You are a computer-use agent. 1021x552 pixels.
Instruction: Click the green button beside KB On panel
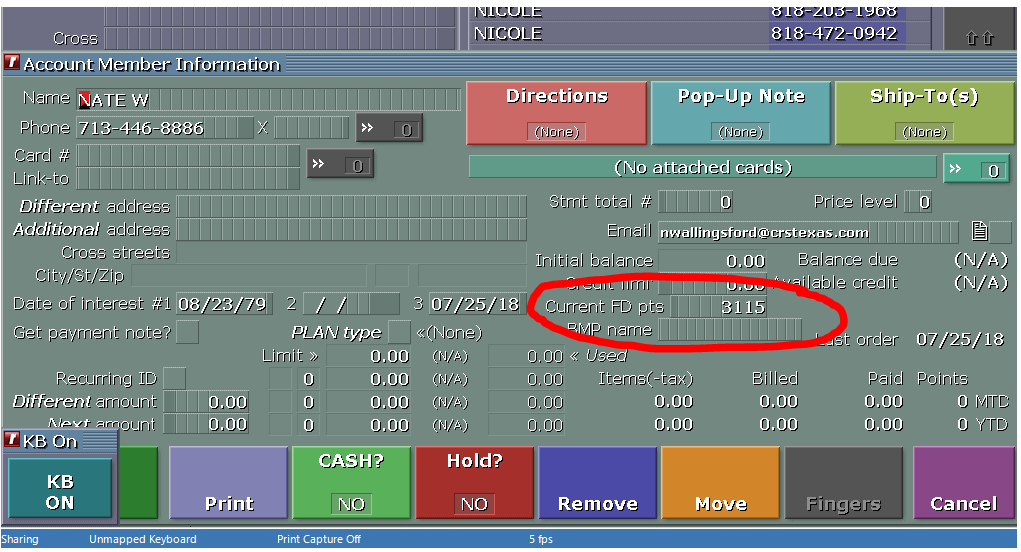138,482
